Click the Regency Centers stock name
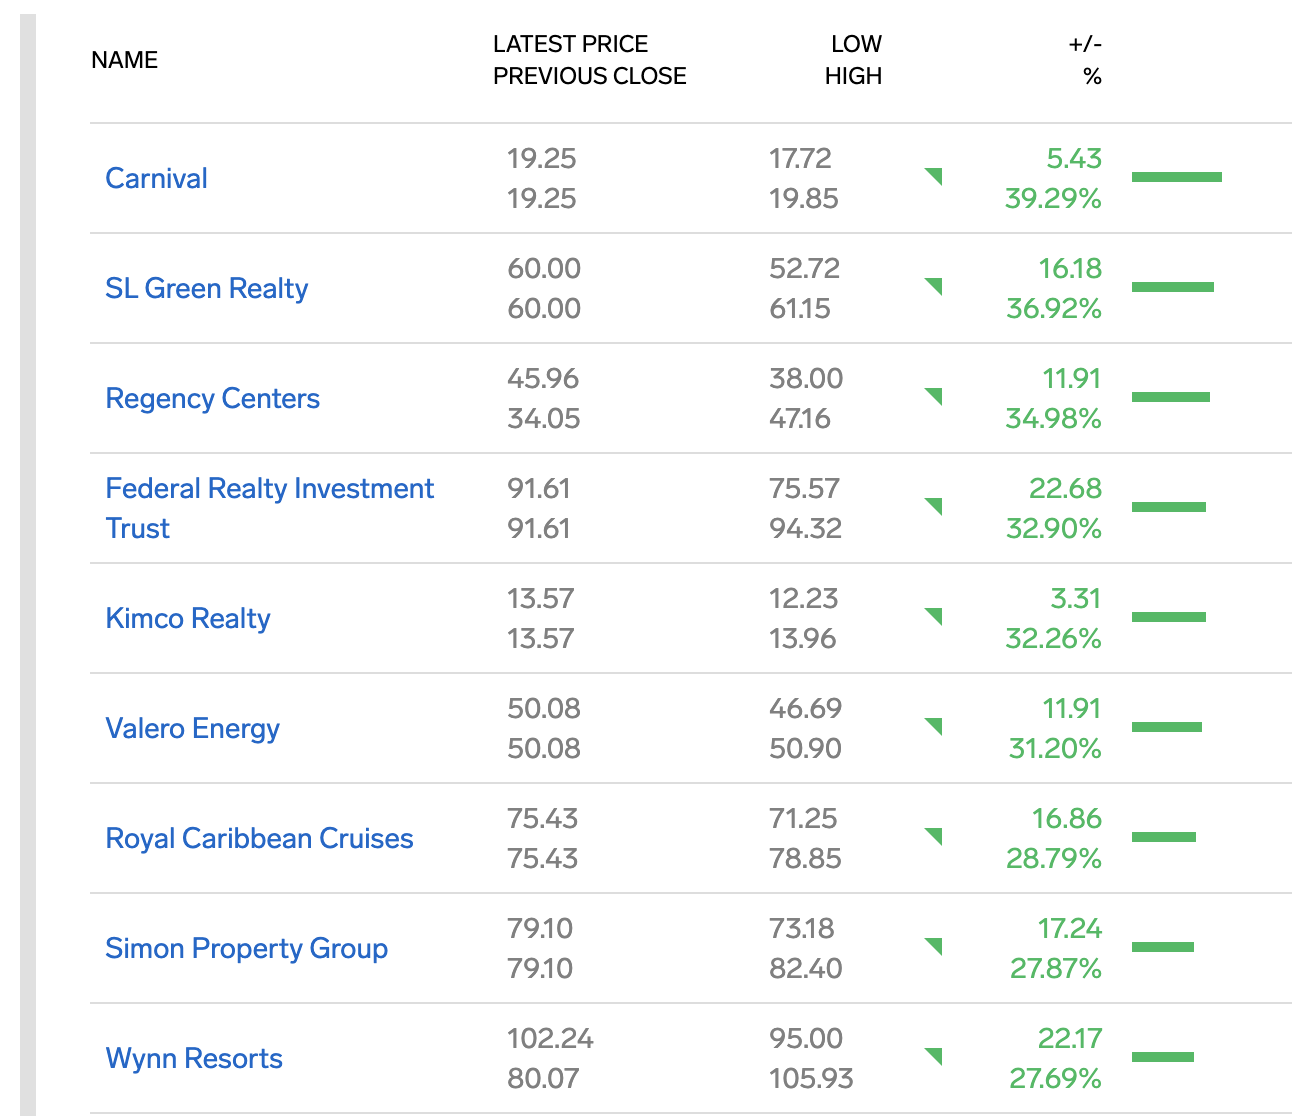This screenshot has width=1292, height=1116. (212, 398)
